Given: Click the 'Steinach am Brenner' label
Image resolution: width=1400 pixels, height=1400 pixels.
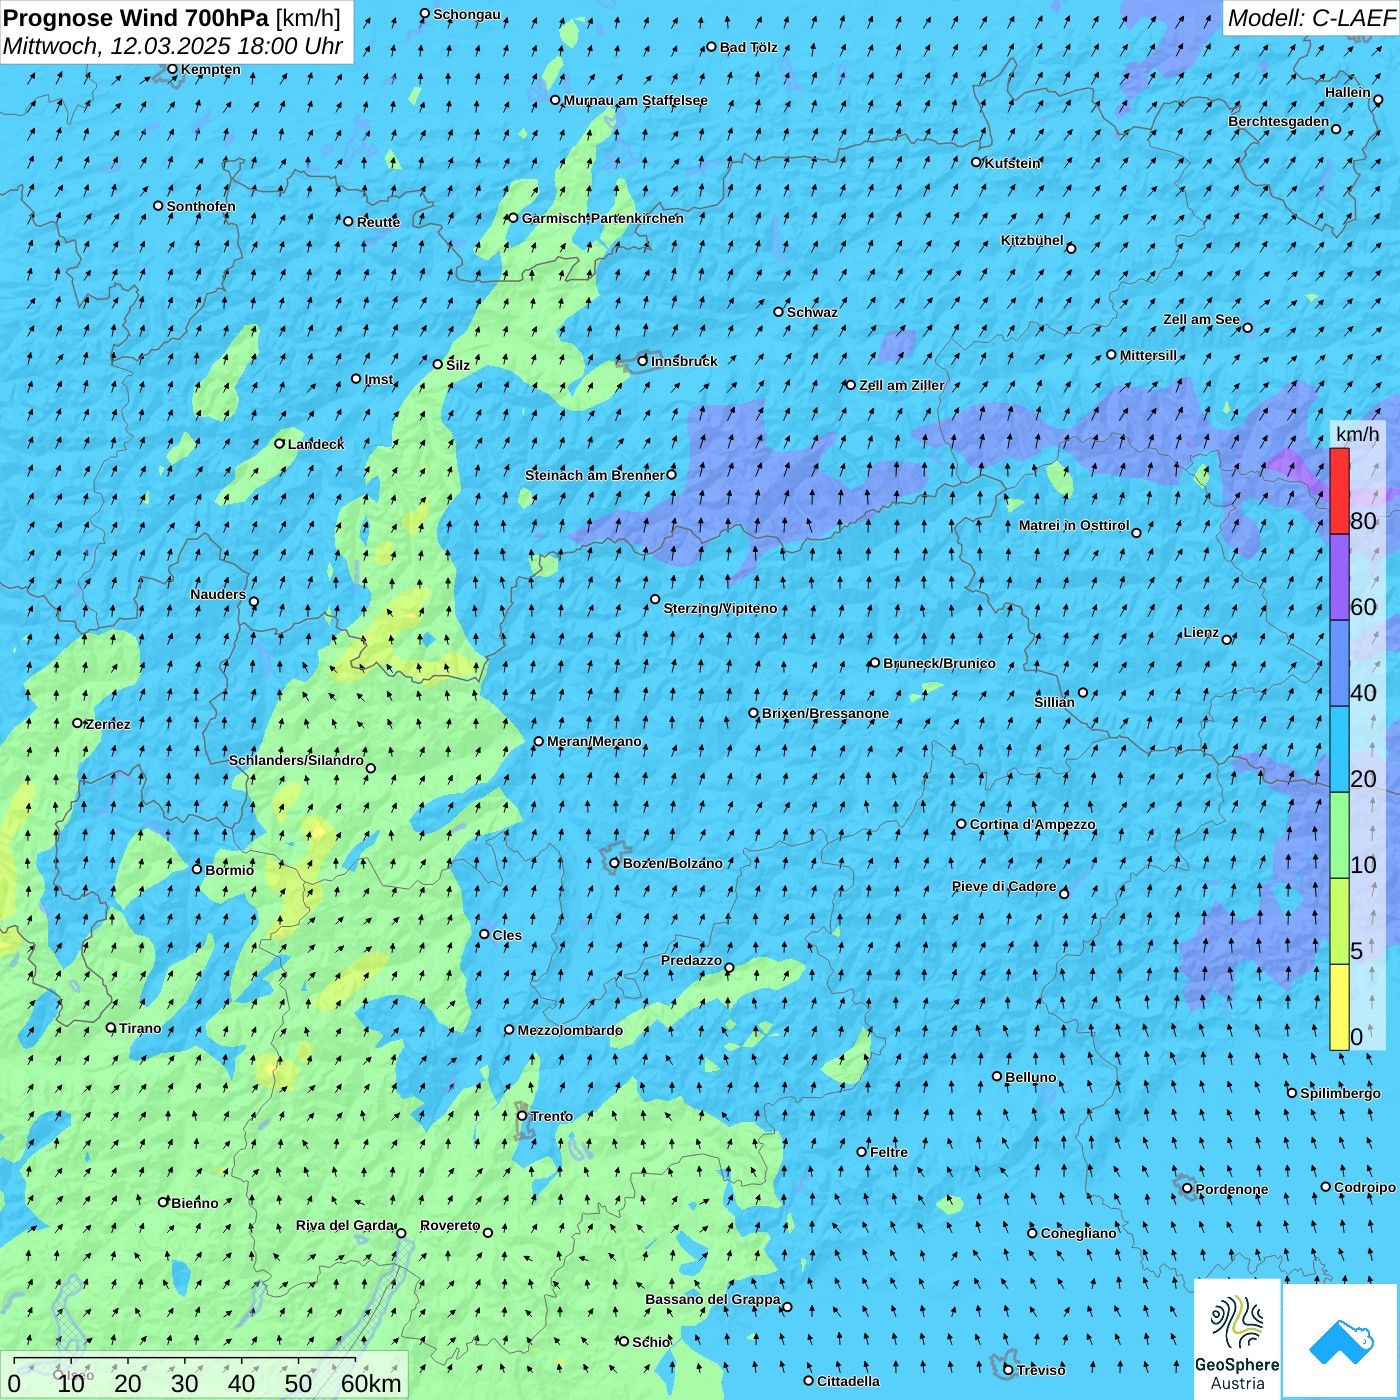Looking at the screenshot, I should click(594, 475).
